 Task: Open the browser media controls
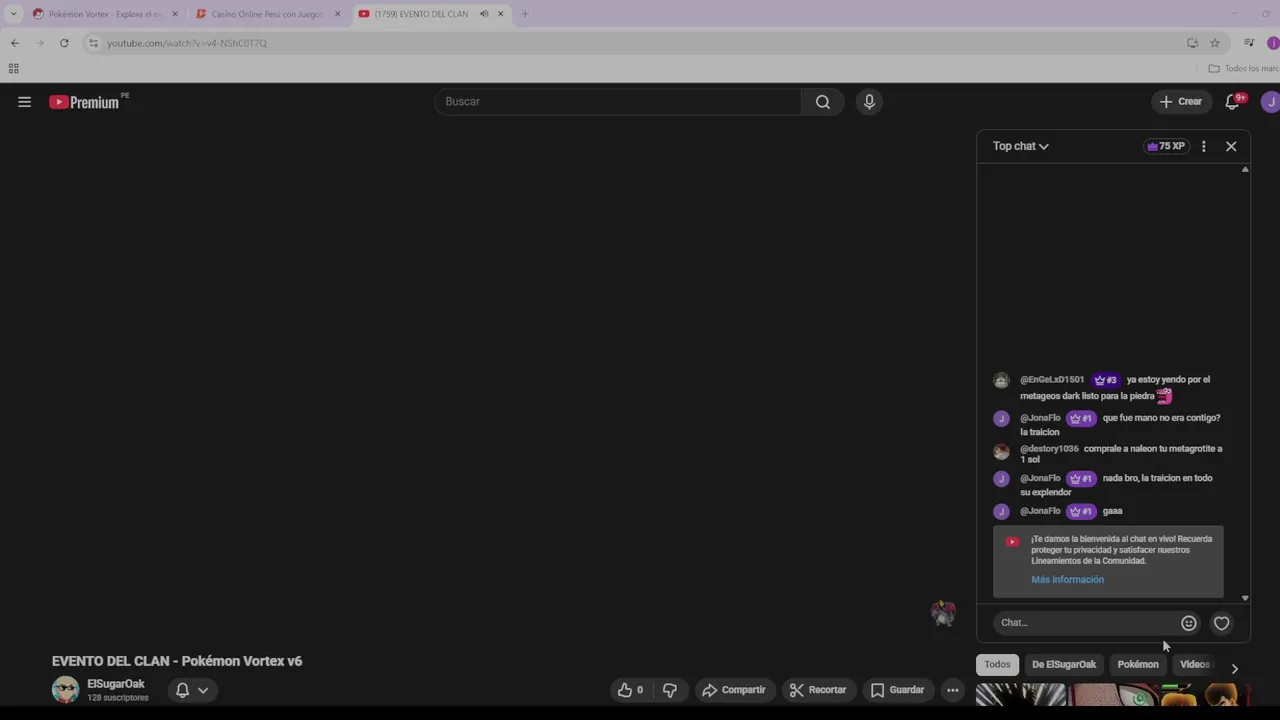tap(1249, 43)
